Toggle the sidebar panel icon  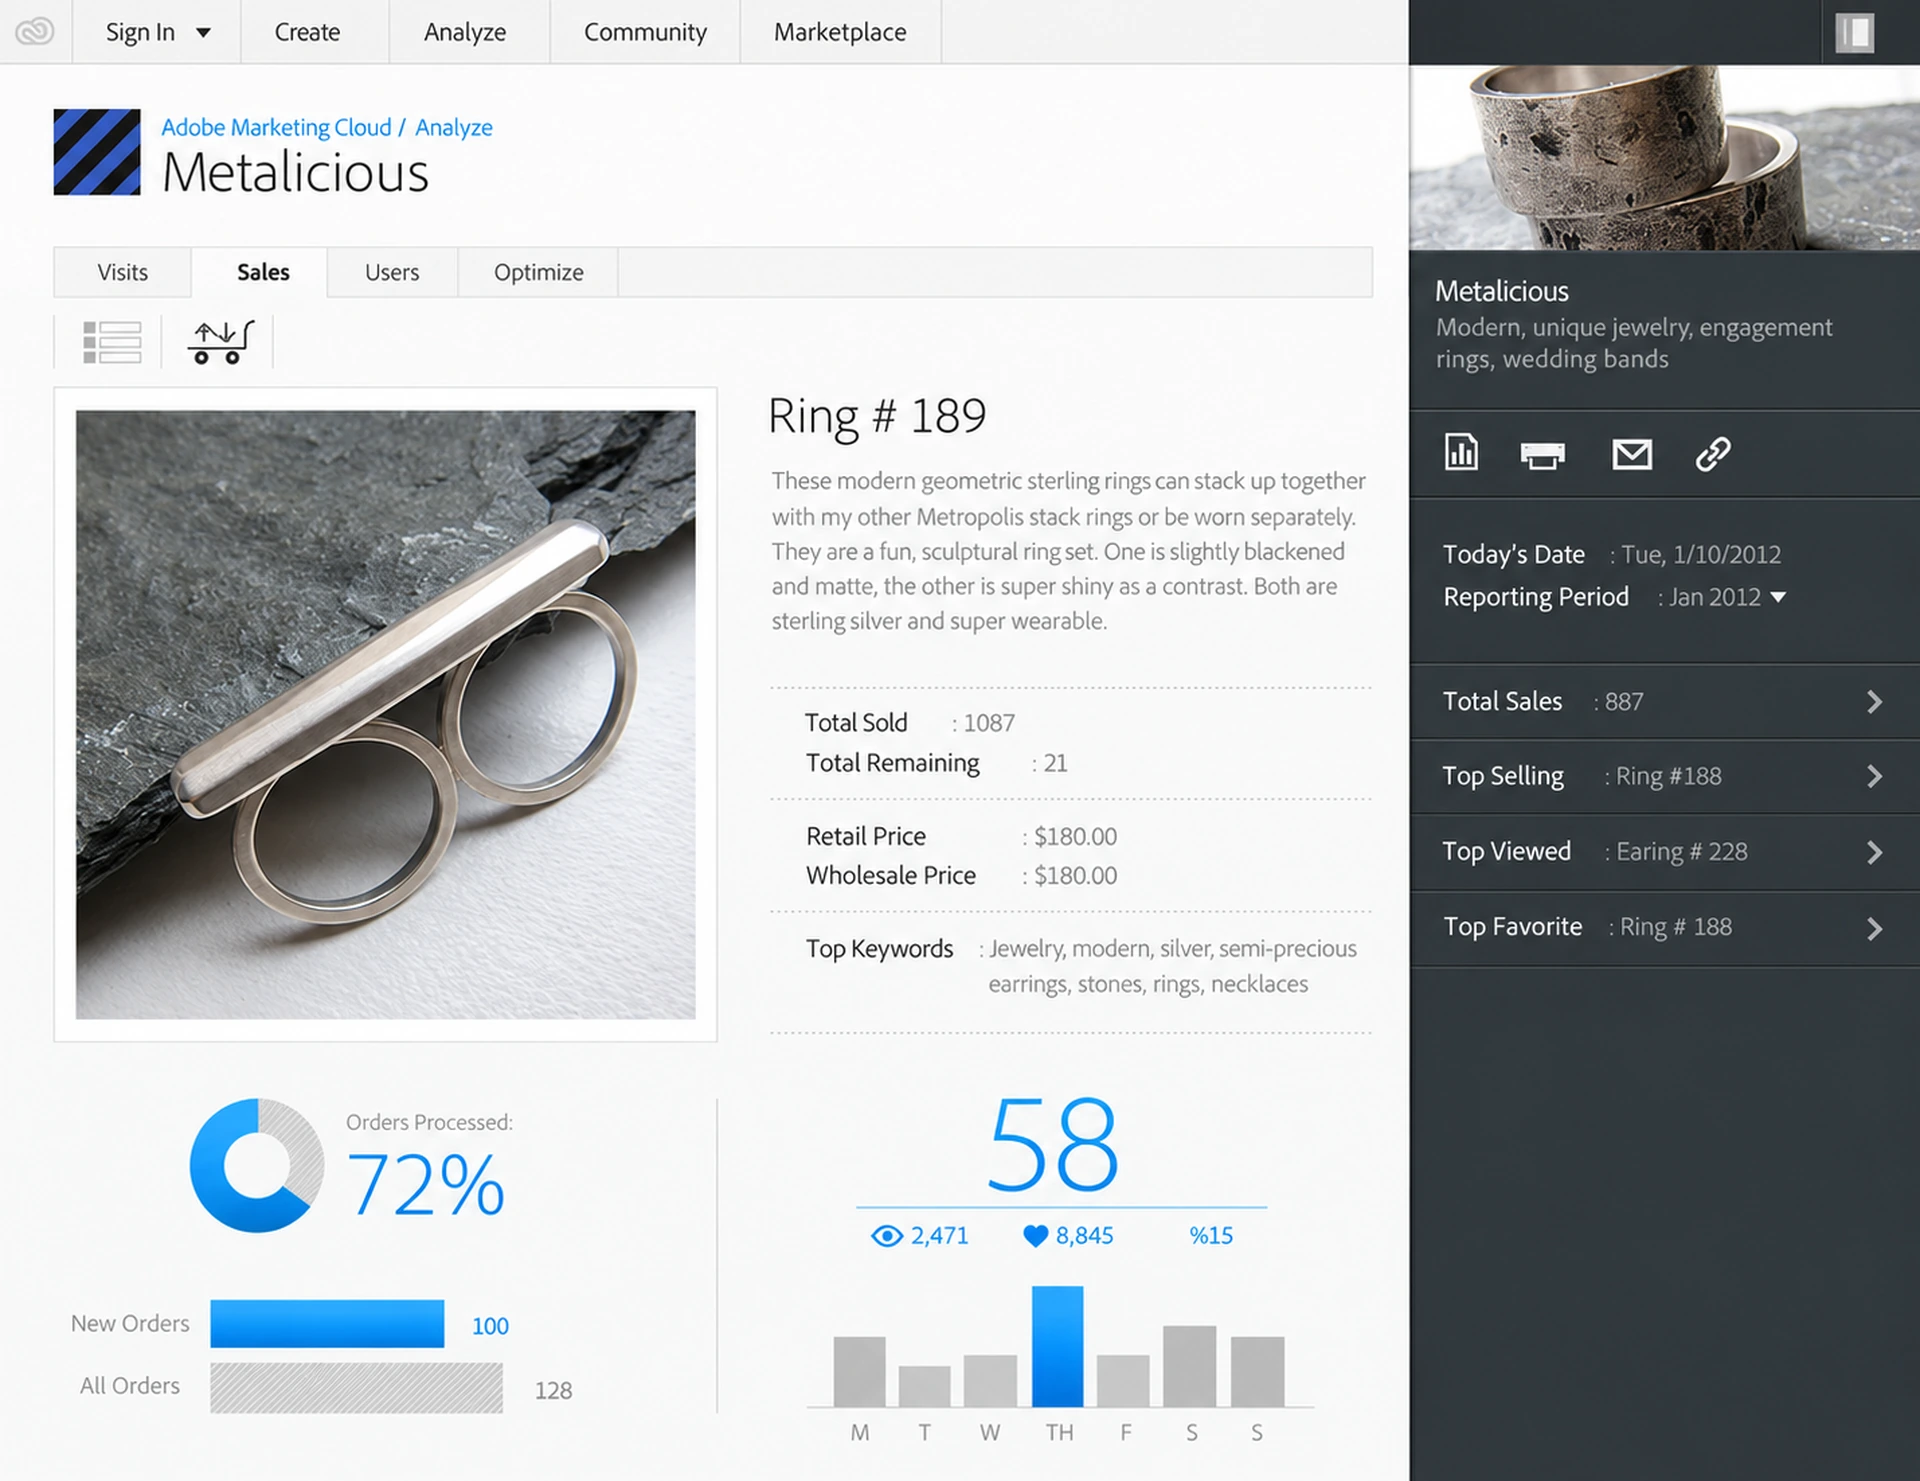pyautogui.click(x=1854, y=32)
